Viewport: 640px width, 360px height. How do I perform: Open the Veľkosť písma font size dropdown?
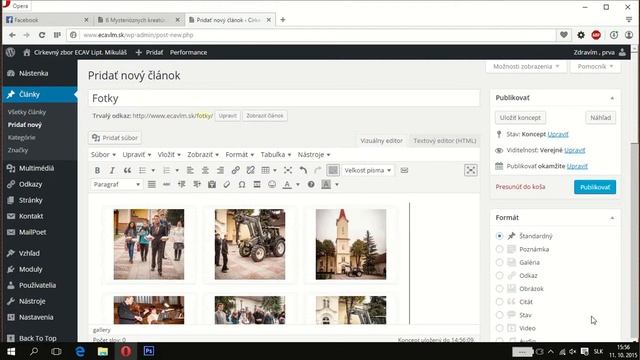tap(367, 170)
